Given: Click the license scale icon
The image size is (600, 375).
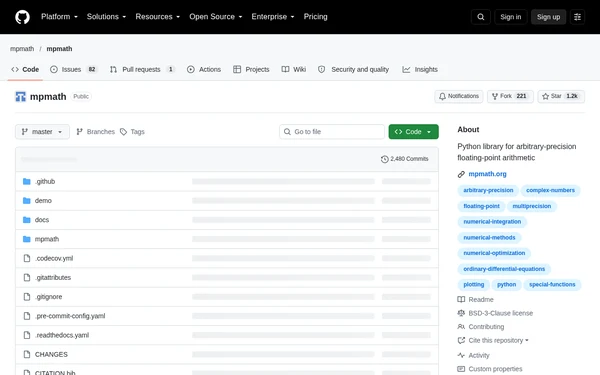Looking at the screenshot, I should click(461, 313).
